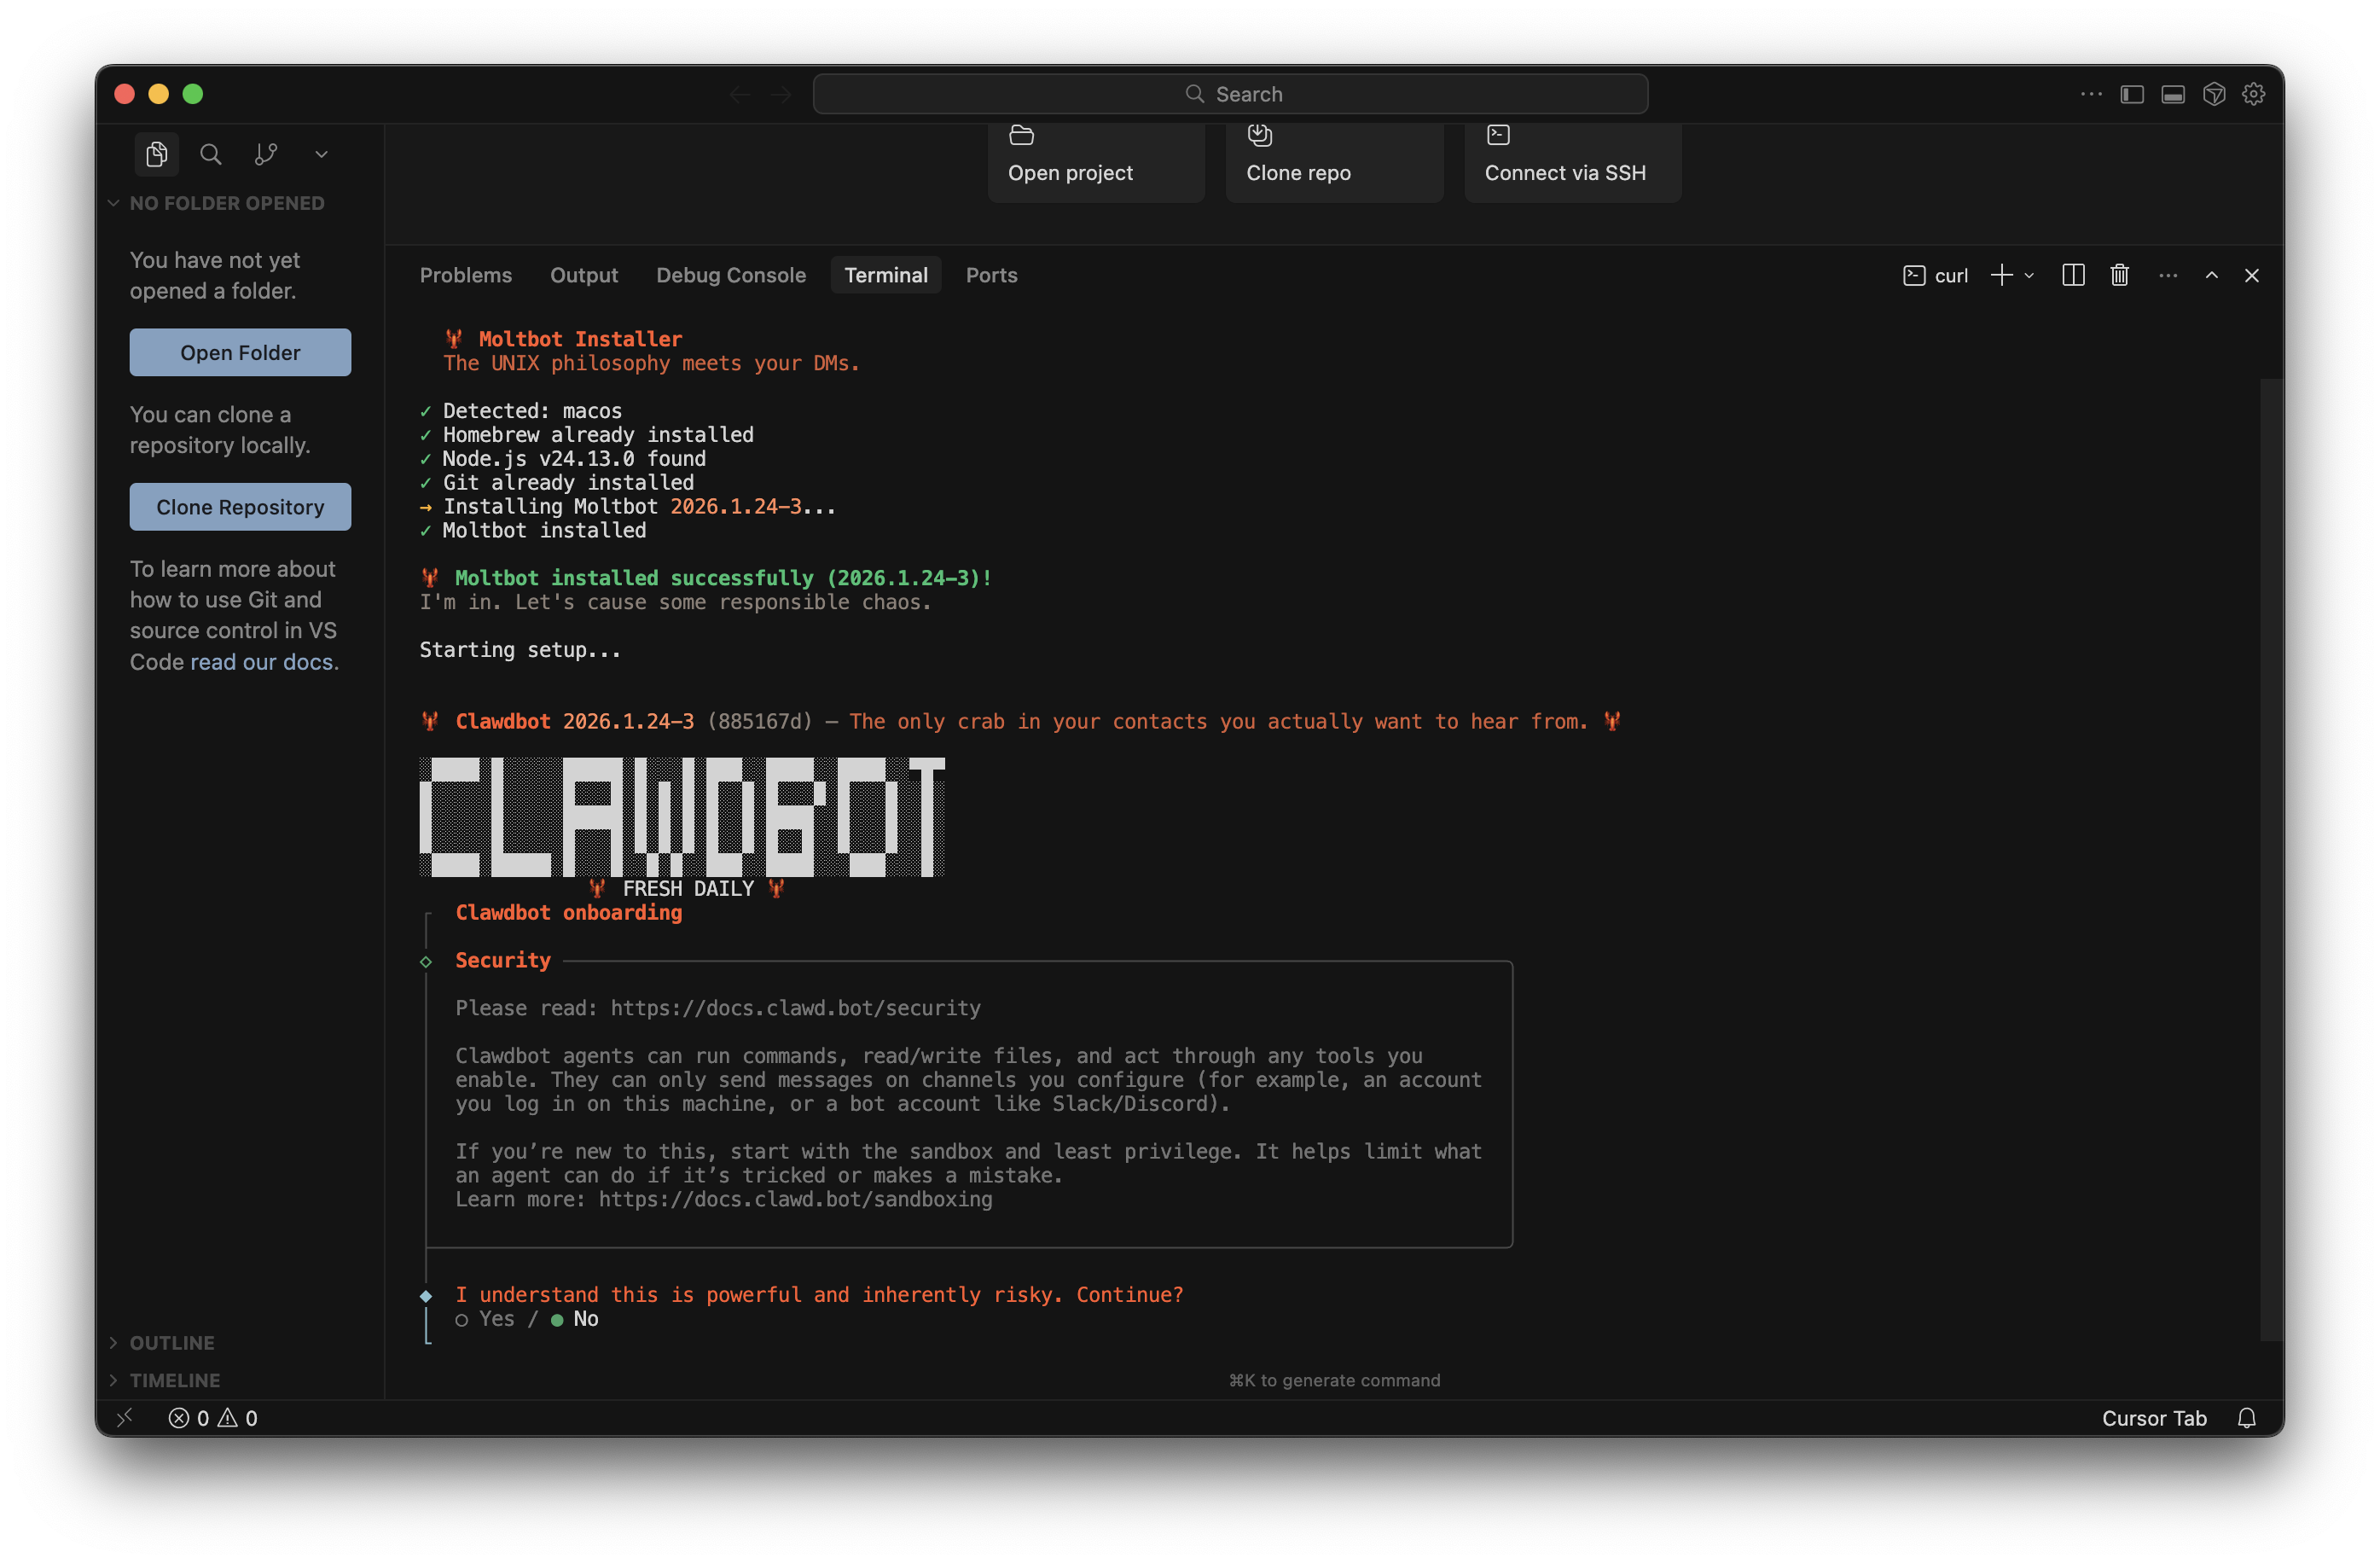Click 'Starting setup...' terminal line

point(520,650)
